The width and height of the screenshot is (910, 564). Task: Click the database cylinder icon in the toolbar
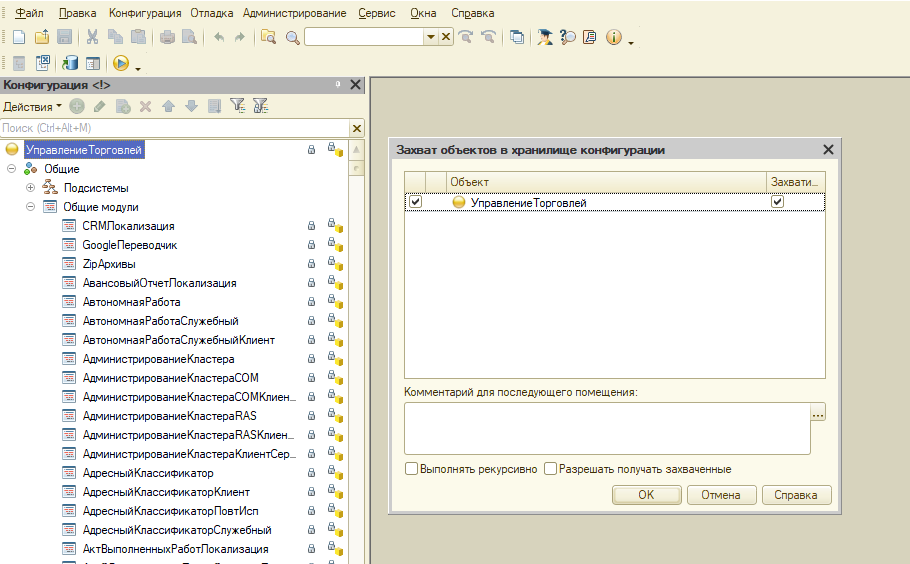(70, 63)
